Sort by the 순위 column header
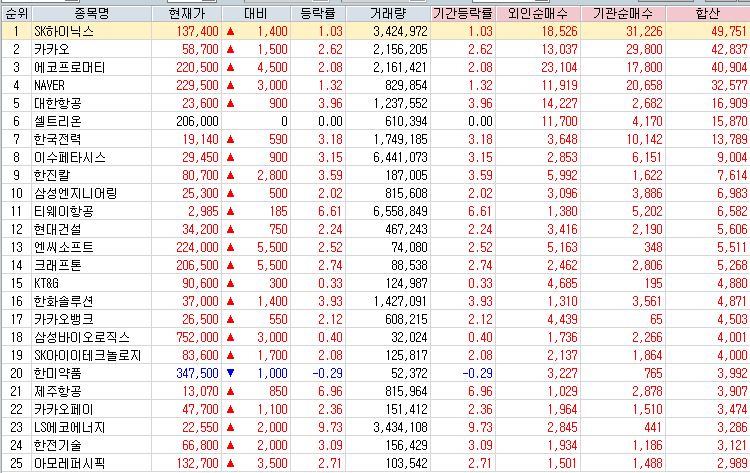Screen dimensions: 750x473 click(x=16, y=13)
